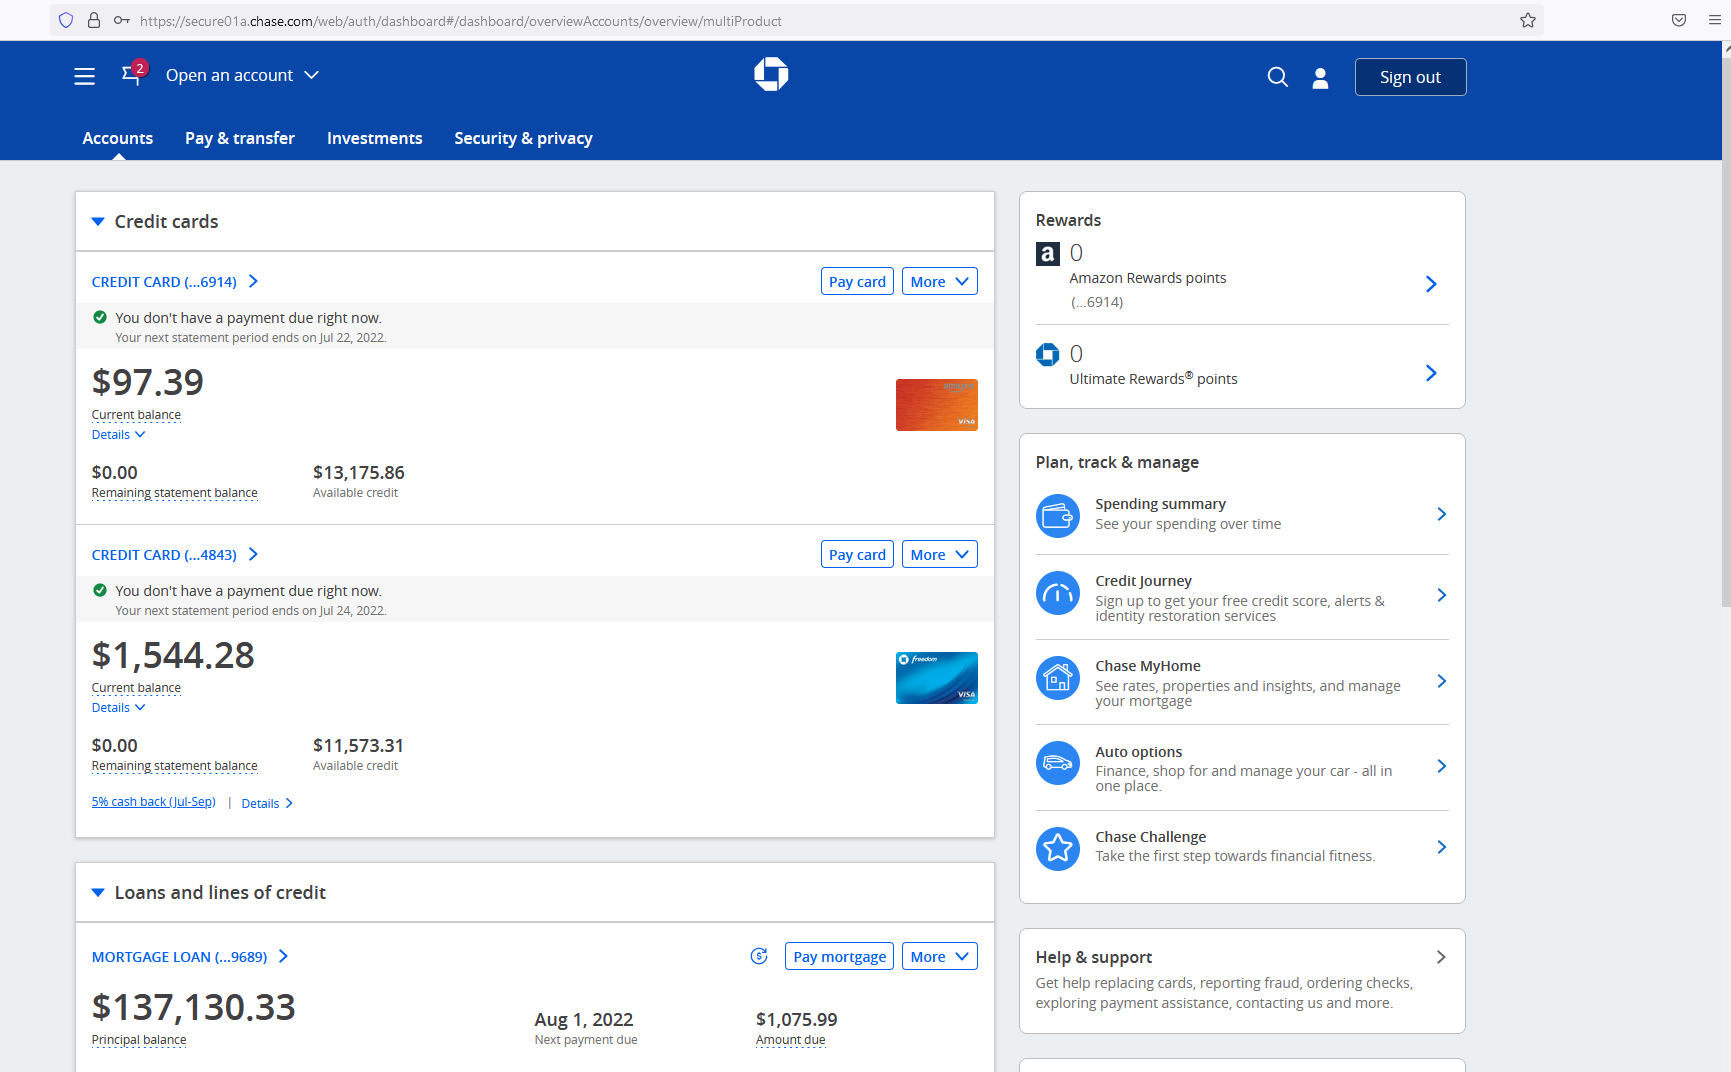Open the profile person icon

1320,78
